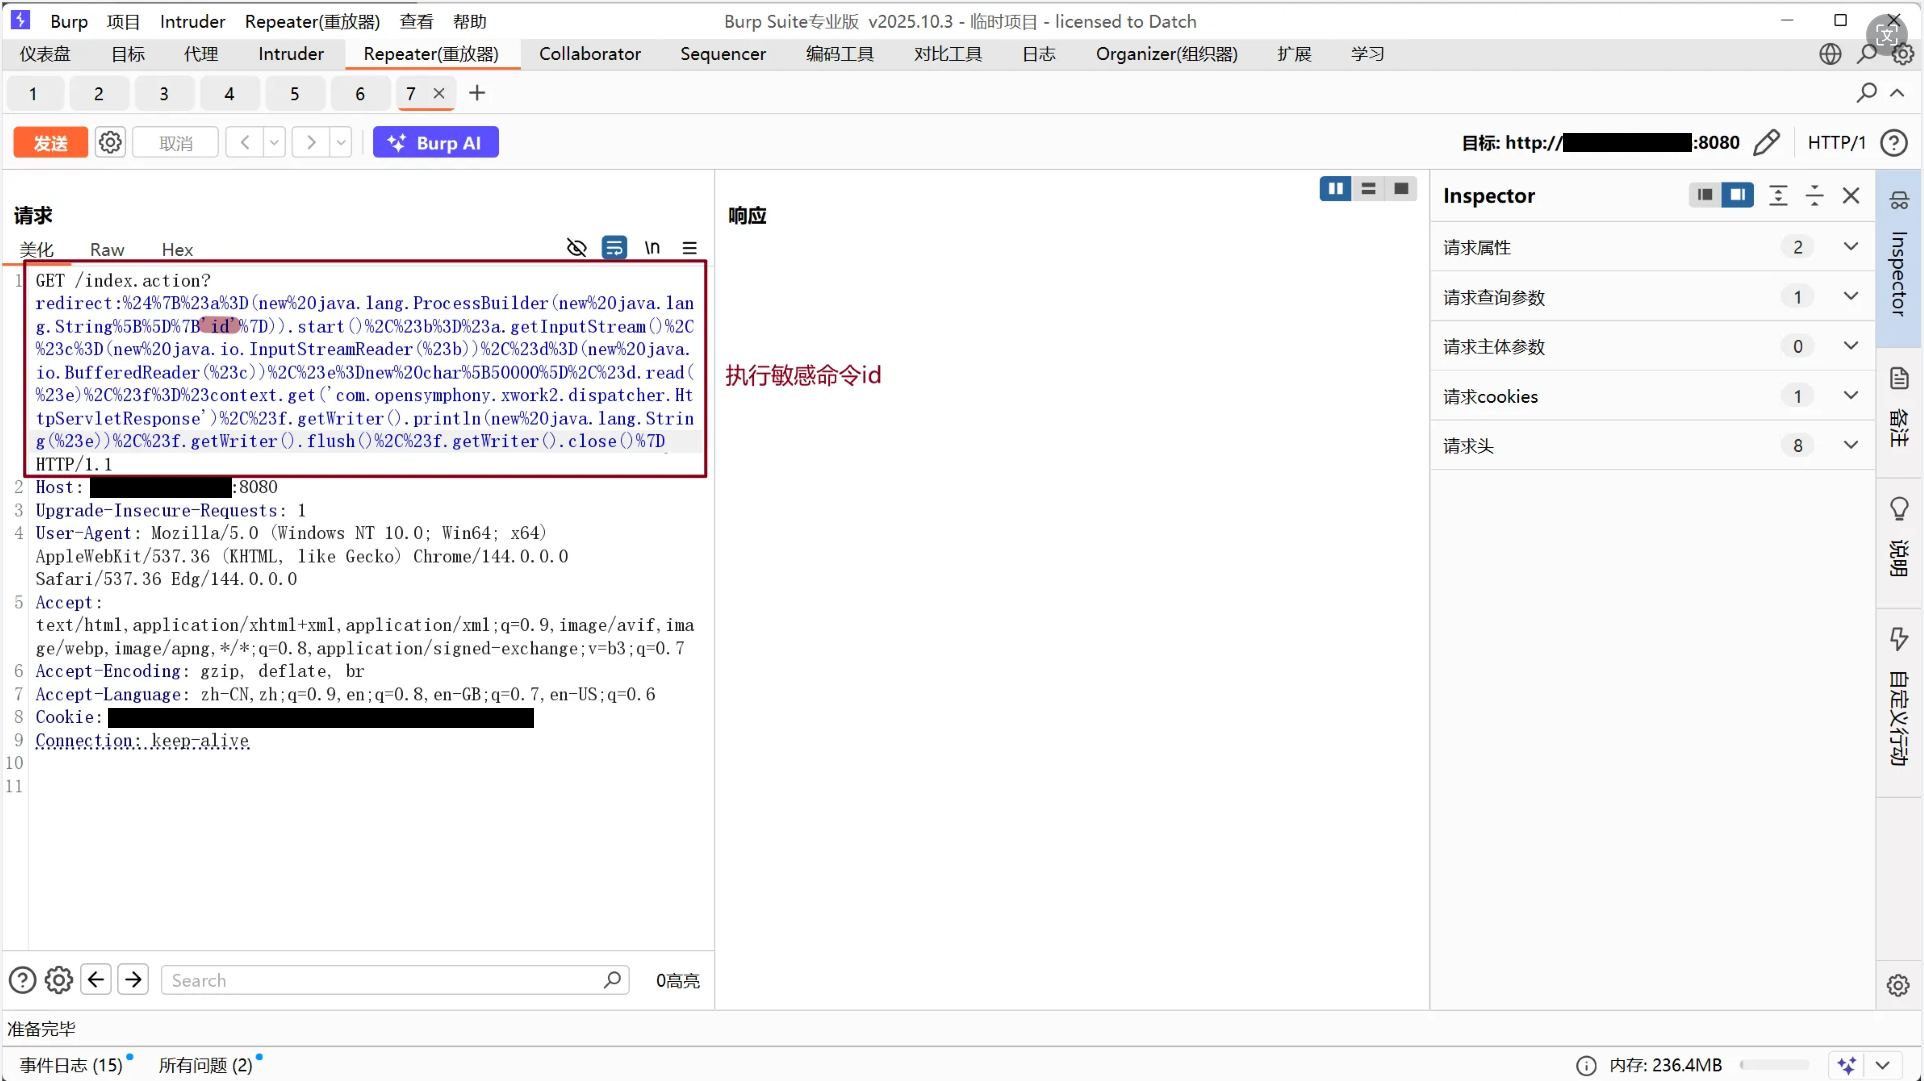Switch to combined tabbed request/response layout

(1401, 189)
